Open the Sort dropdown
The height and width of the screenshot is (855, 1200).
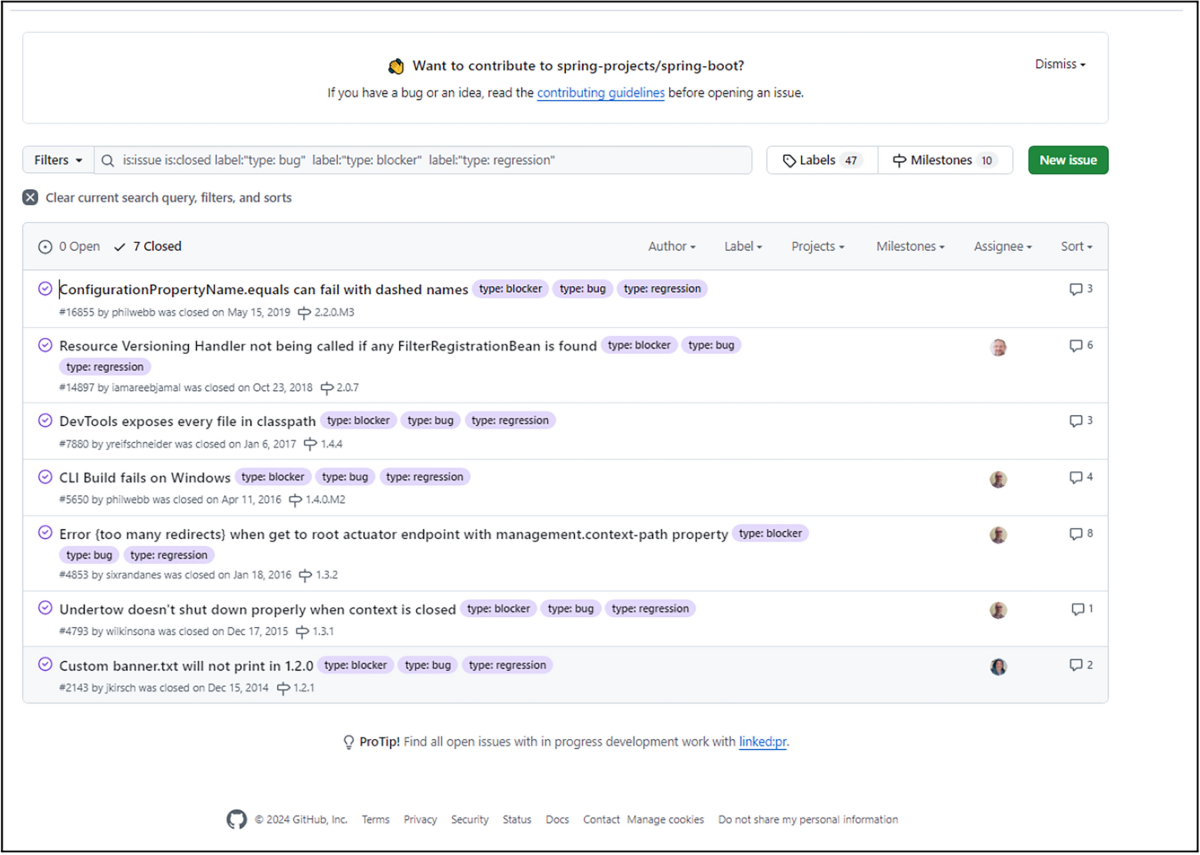[x=1076, y=247]
